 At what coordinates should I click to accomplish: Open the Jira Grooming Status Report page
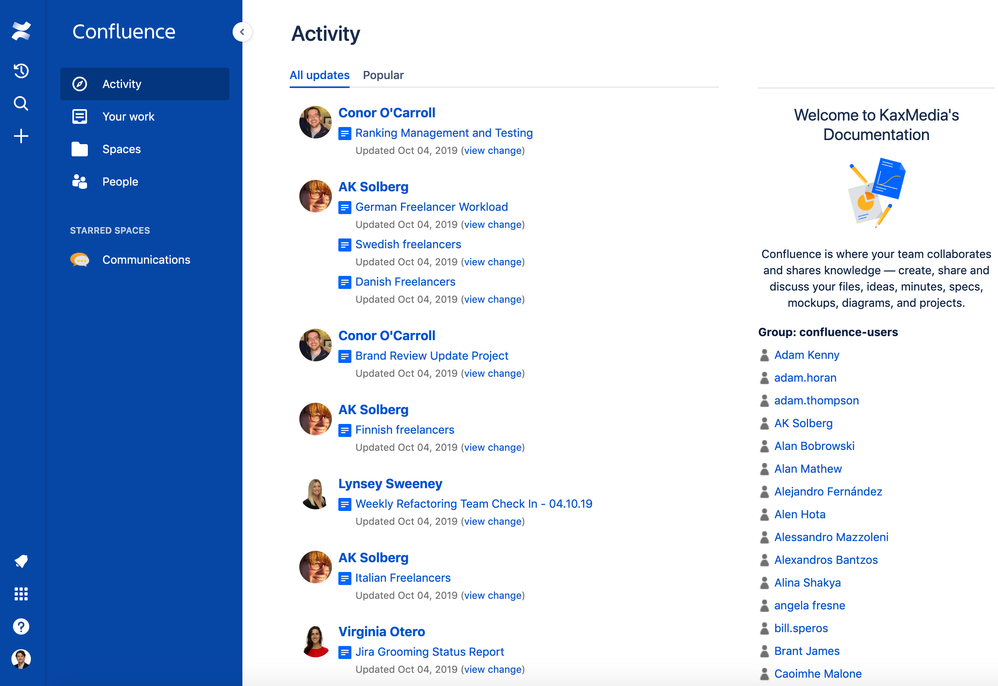(430, 652)
